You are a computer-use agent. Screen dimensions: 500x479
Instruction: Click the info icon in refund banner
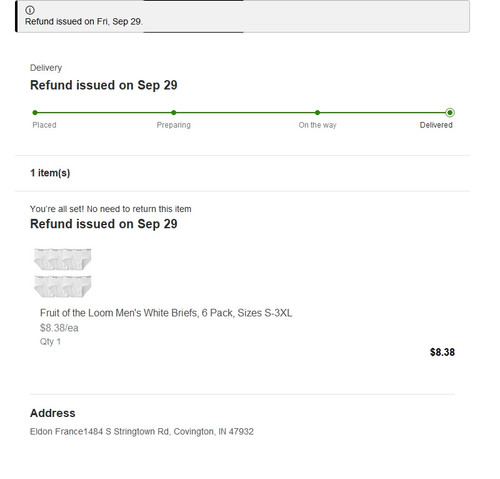coord(30,10)
